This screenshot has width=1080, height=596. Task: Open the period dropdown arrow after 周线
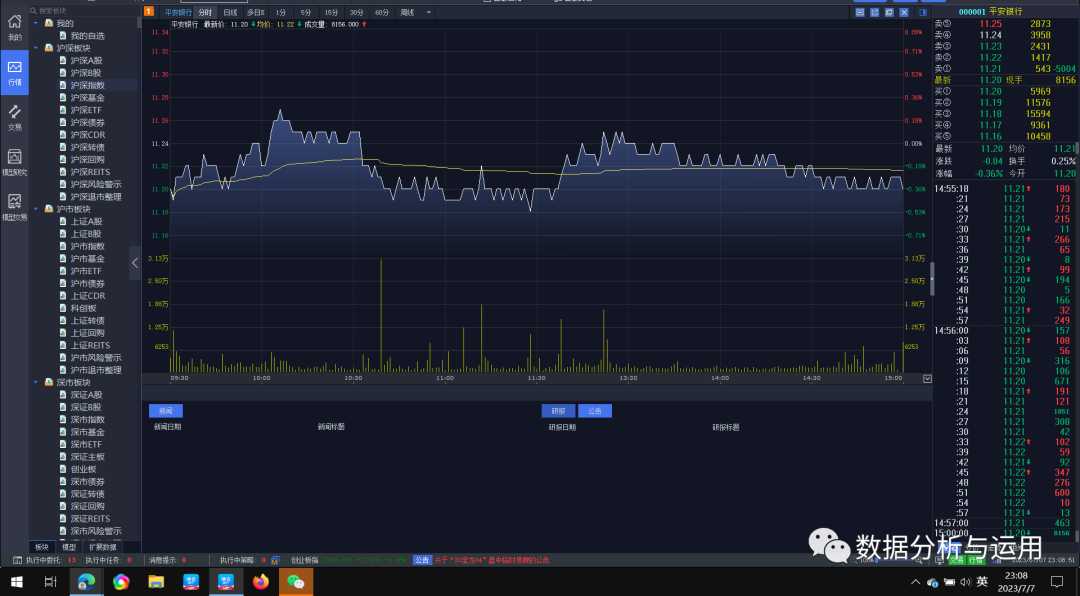pos(428,12)
